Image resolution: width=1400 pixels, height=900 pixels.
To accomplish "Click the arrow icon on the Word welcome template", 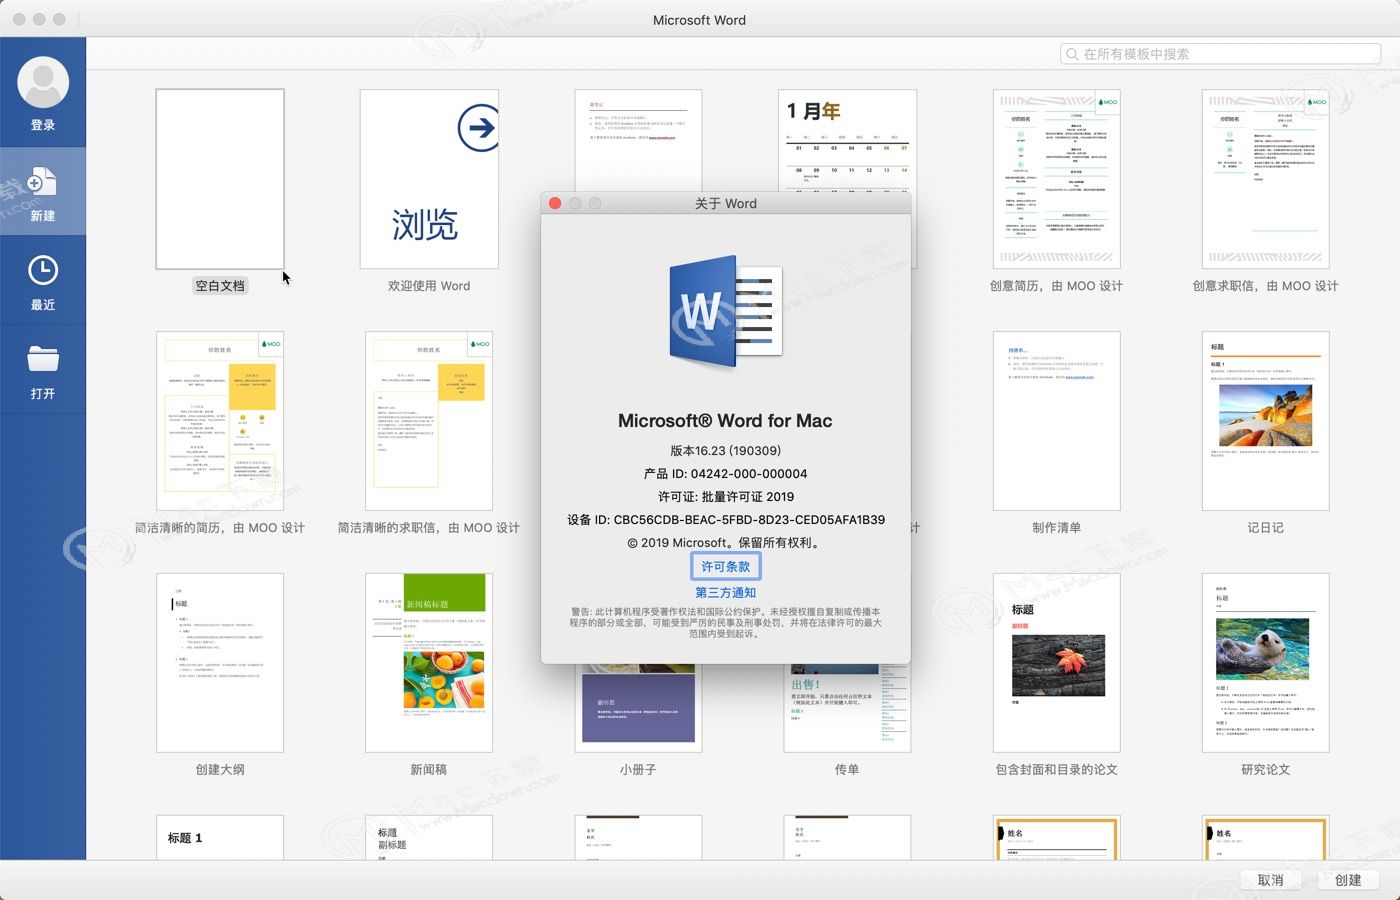I will point(478,128).
